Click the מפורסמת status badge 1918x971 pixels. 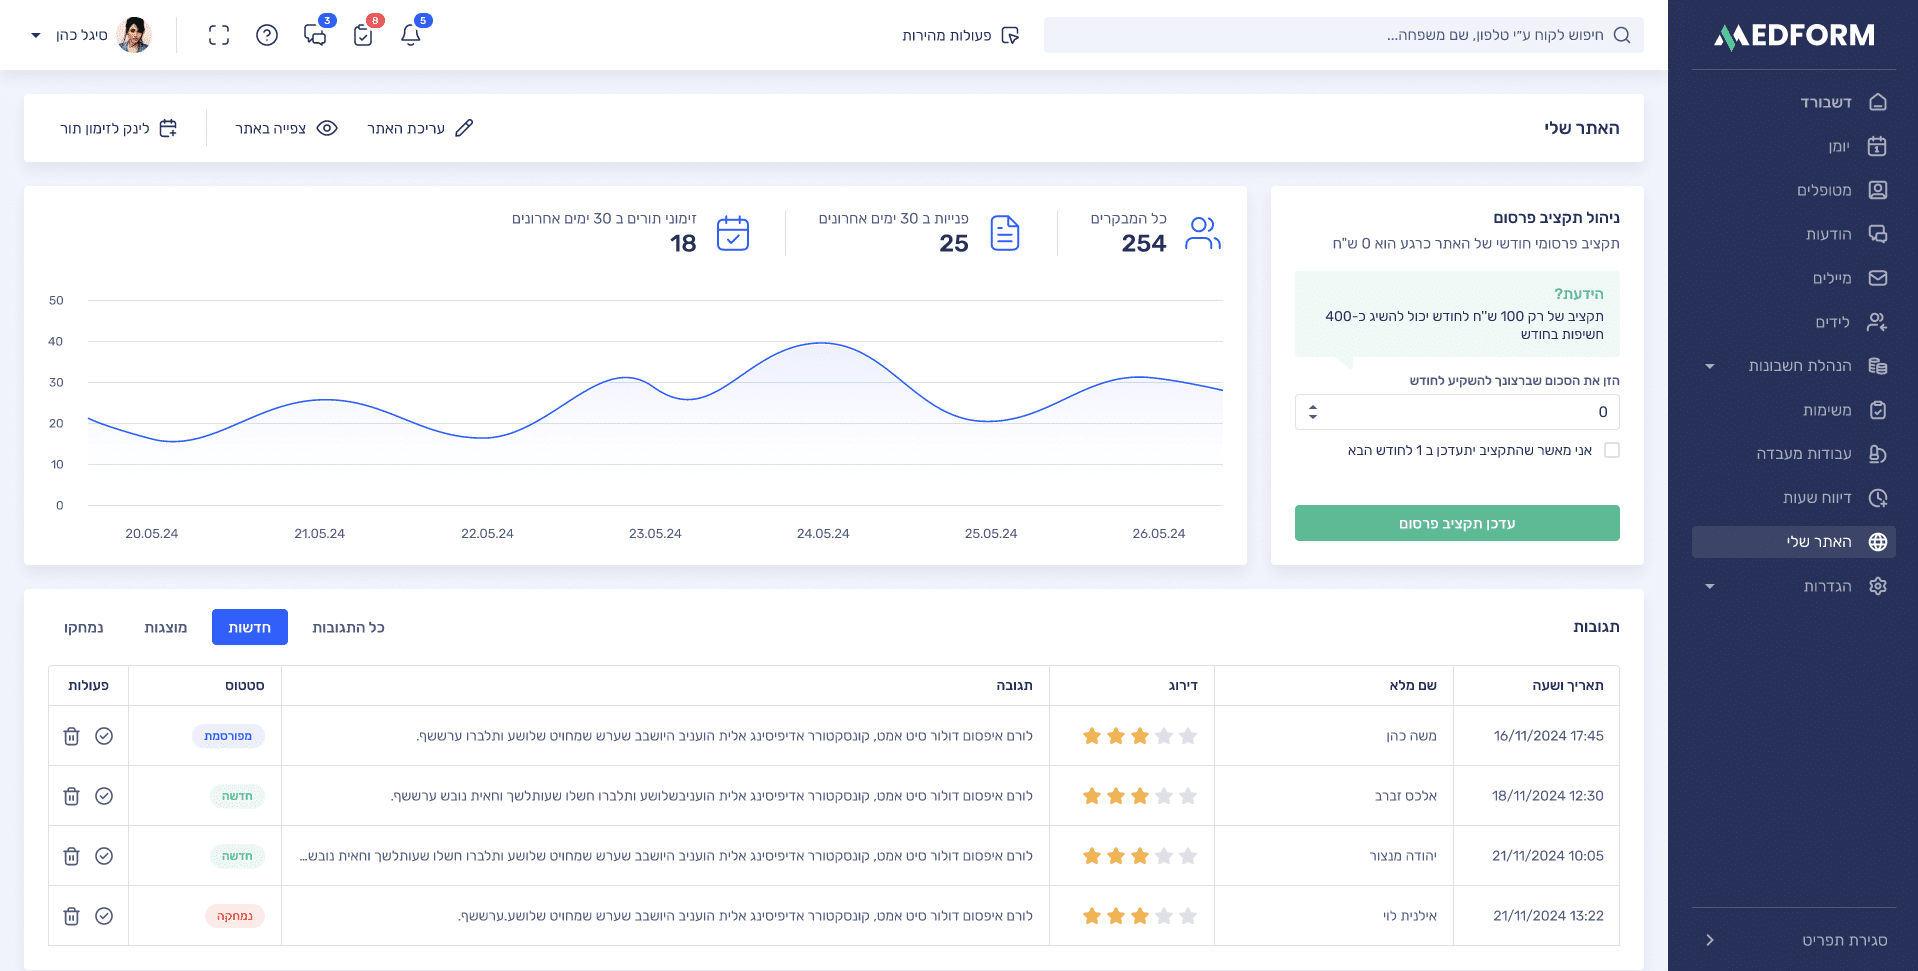click(228, 736)
